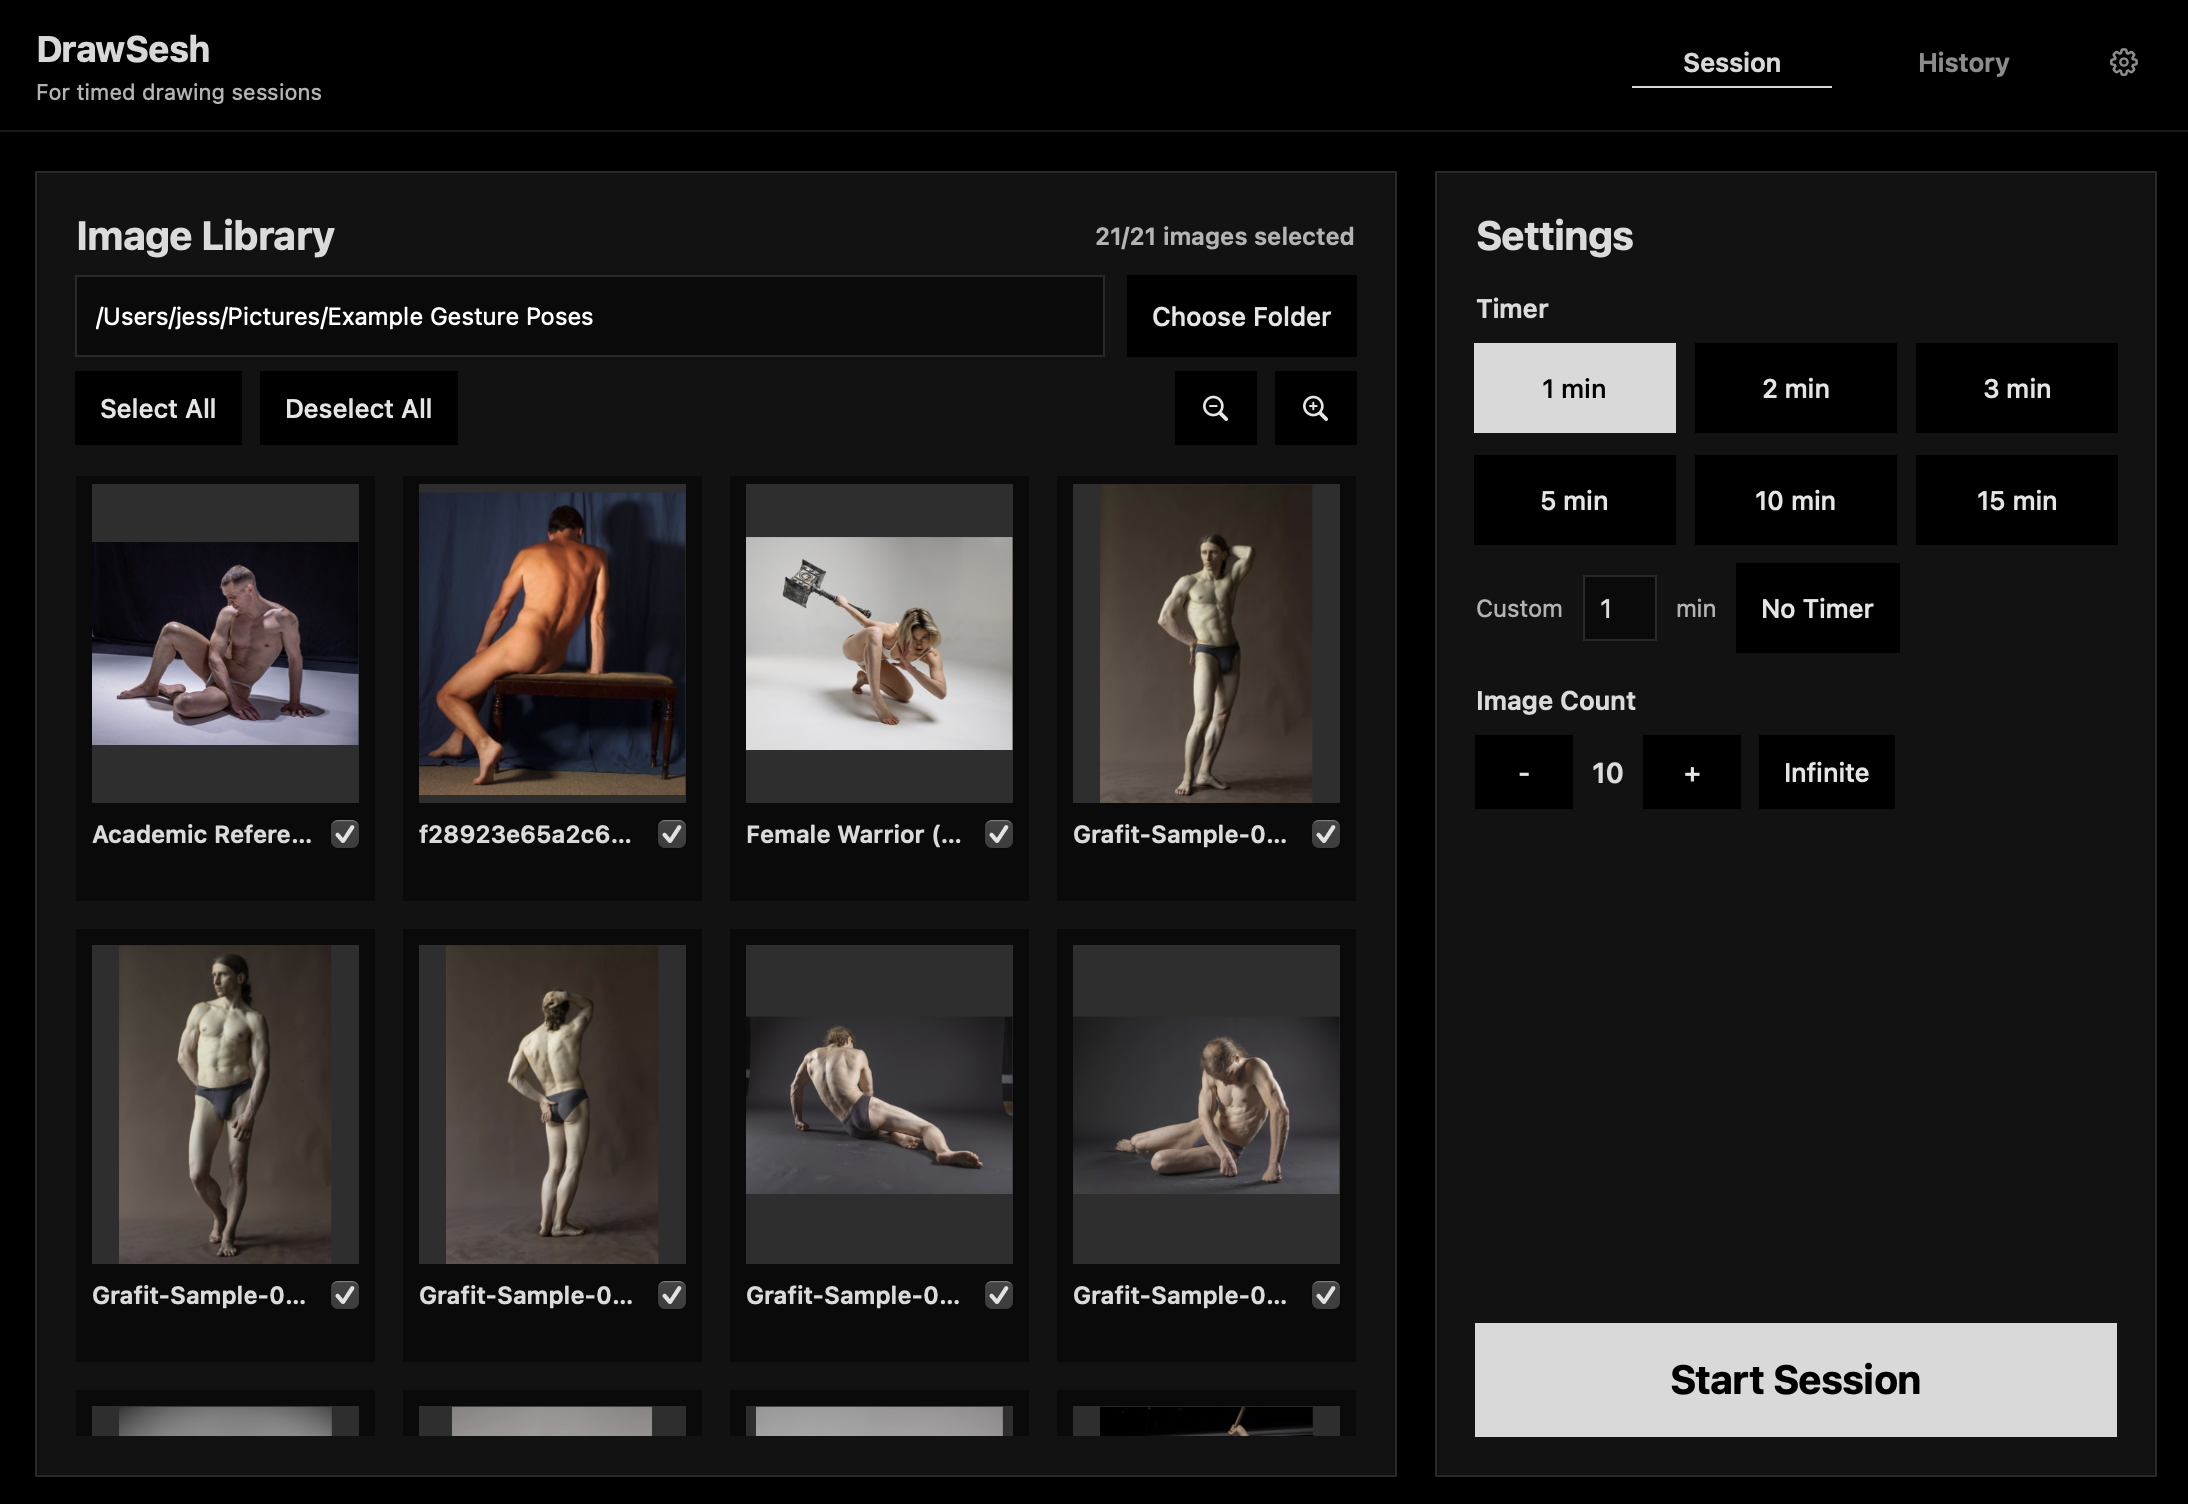The width and height of the screenshot is (2188, 1504).
Task: Click the folder path text field
Action: point(589,316)
